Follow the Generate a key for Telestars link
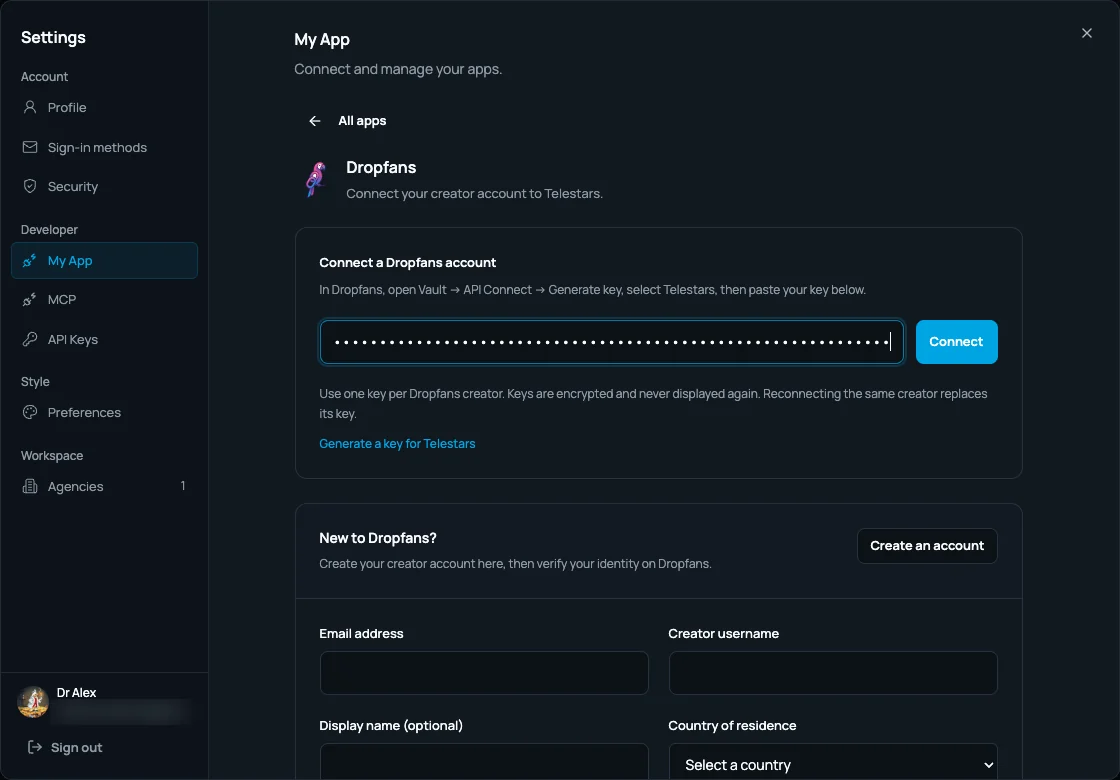The height and width of the screenshot is (780, 1120). (397, 444)
